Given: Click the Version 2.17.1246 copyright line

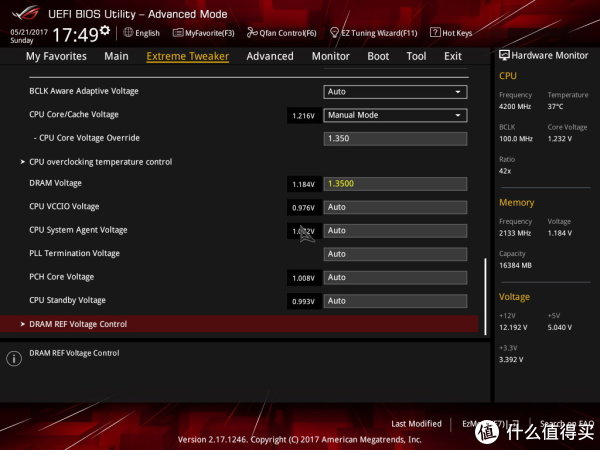Looking at the screenshot, I should click(x=300, y=440).
